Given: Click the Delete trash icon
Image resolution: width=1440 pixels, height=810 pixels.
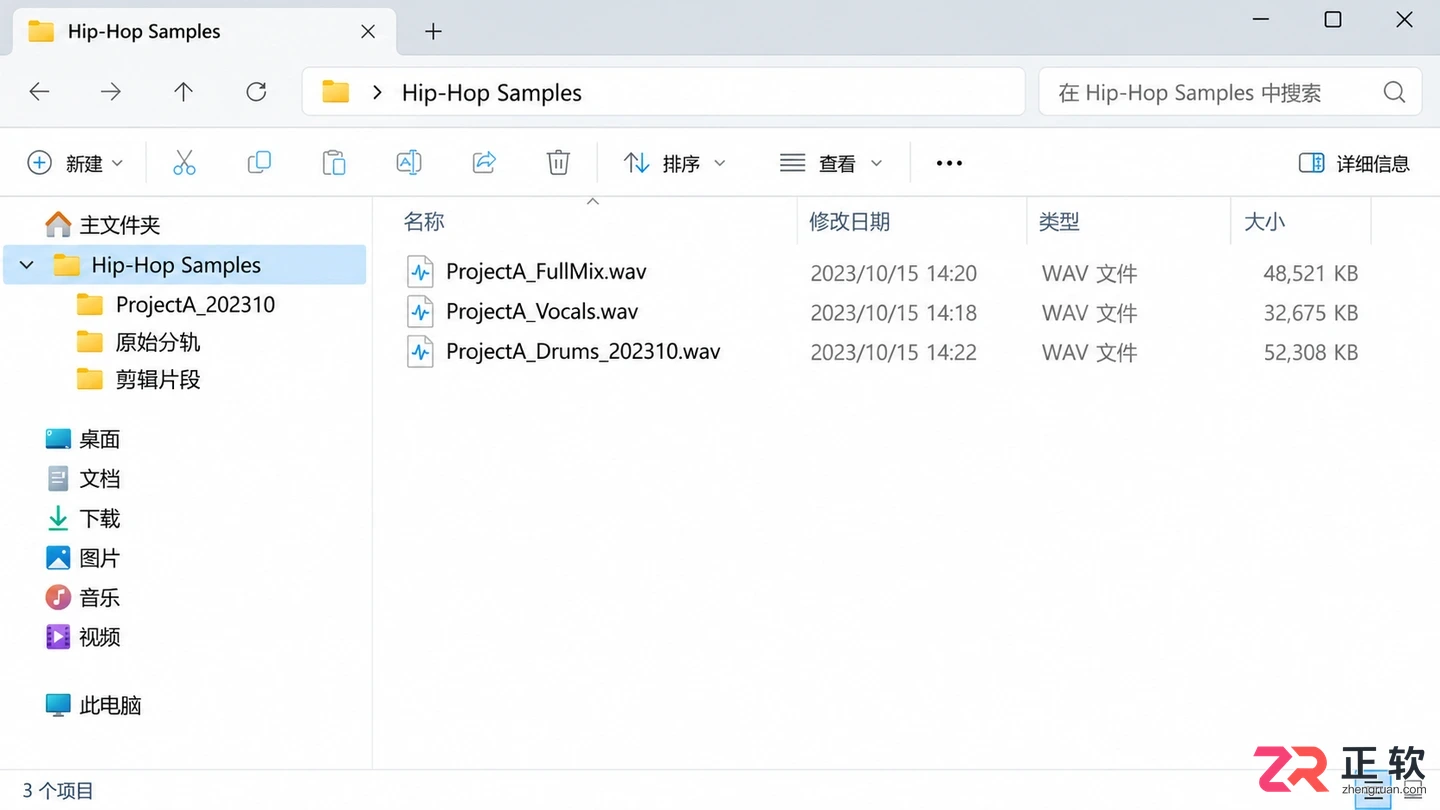Looking at the screenshot, I should [558, 162].
